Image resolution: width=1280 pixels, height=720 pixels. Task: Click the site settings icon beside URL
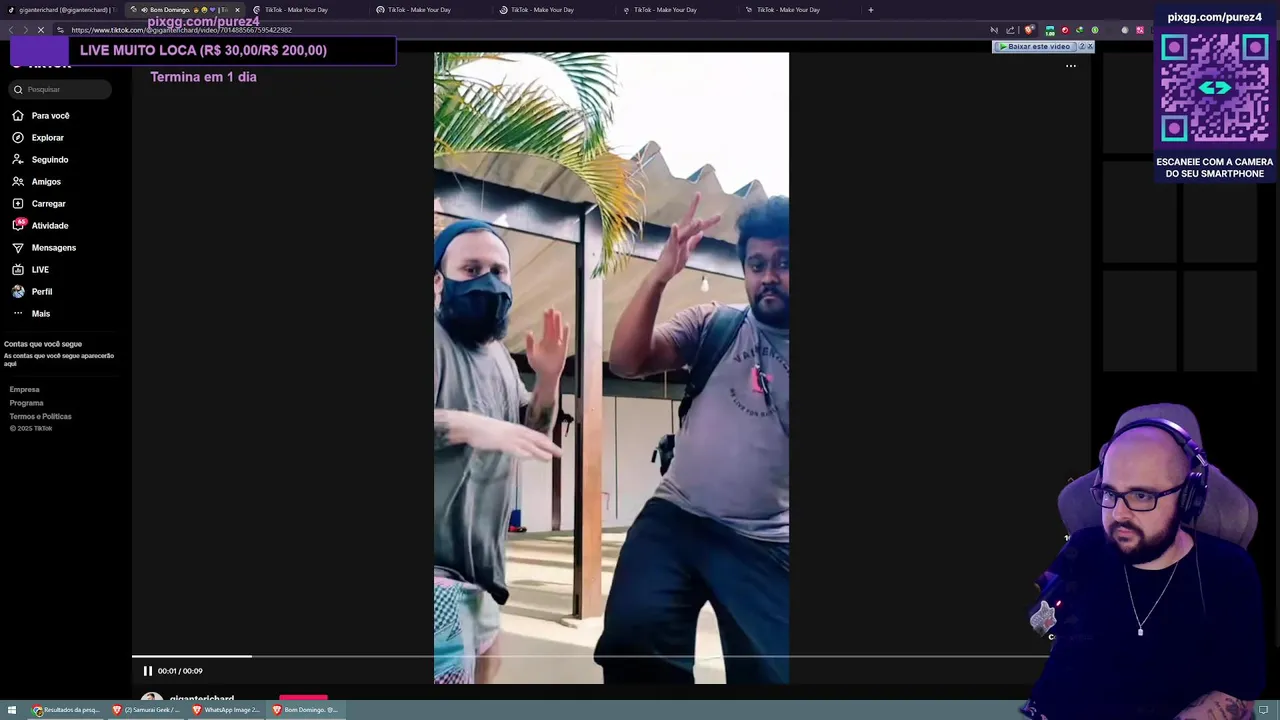[x=60, y=30]
